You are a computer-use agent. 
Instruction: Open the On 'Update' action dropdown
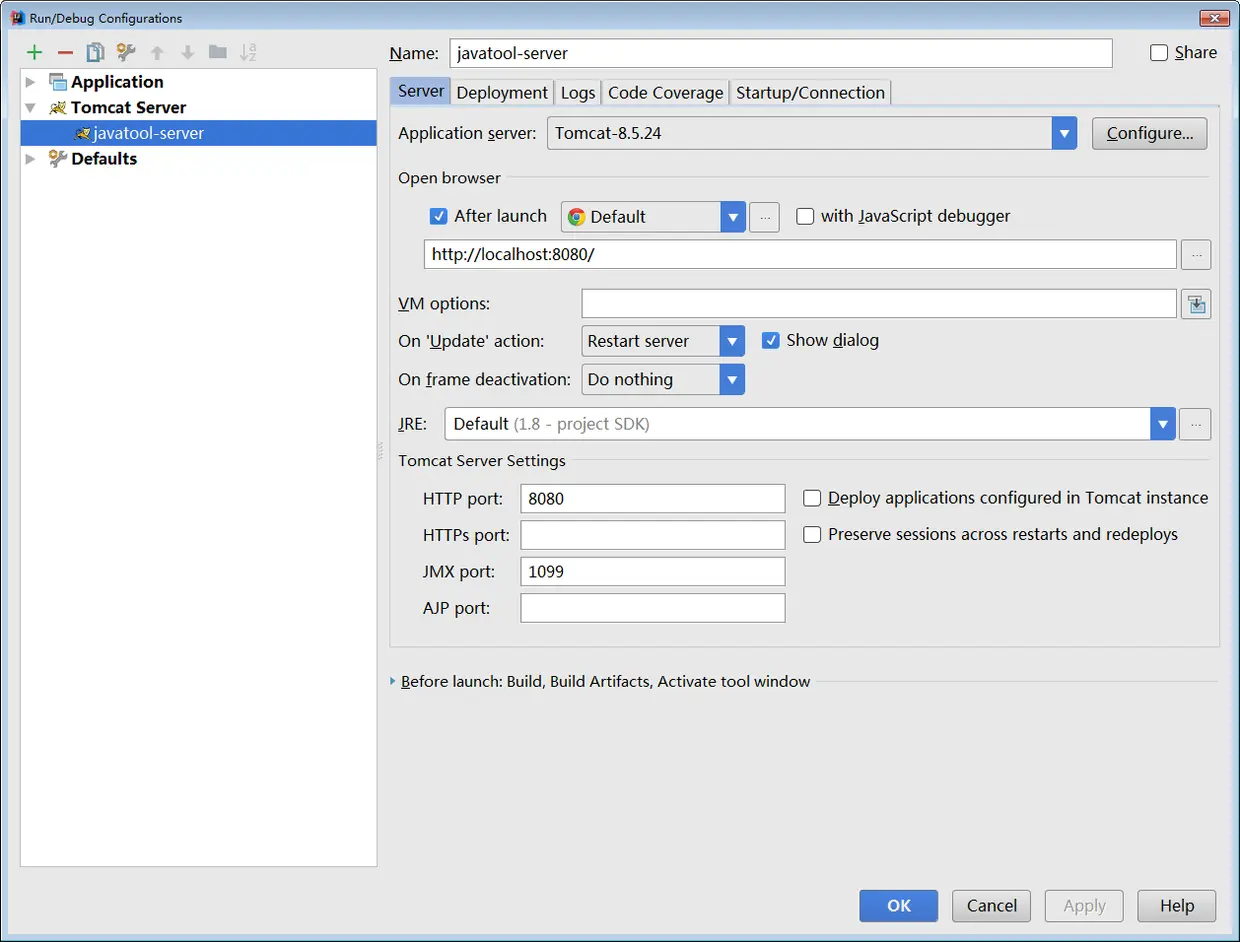[732, 340]
